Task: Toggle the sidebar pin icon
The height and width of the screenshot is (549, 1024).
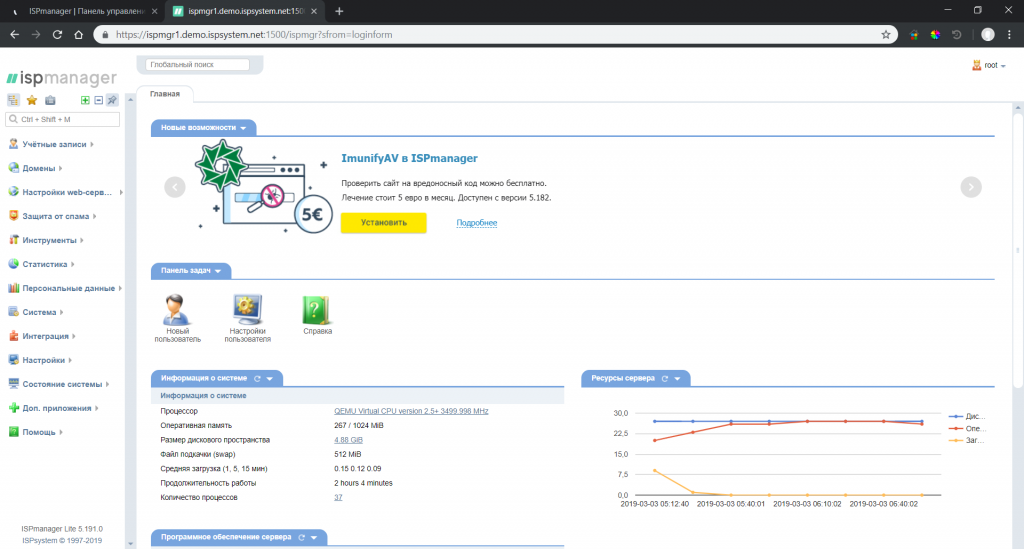Action: [112, 100]
